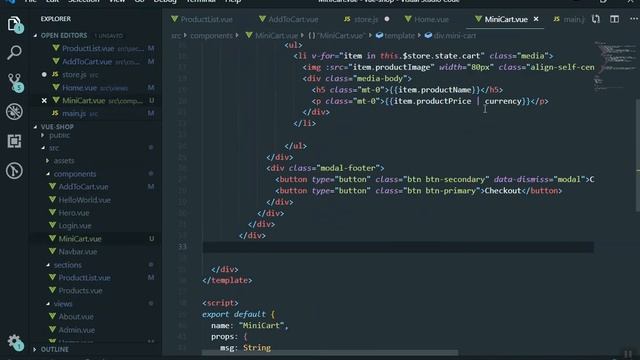Open ProductList.vue in sections folder

click(84, 278)
